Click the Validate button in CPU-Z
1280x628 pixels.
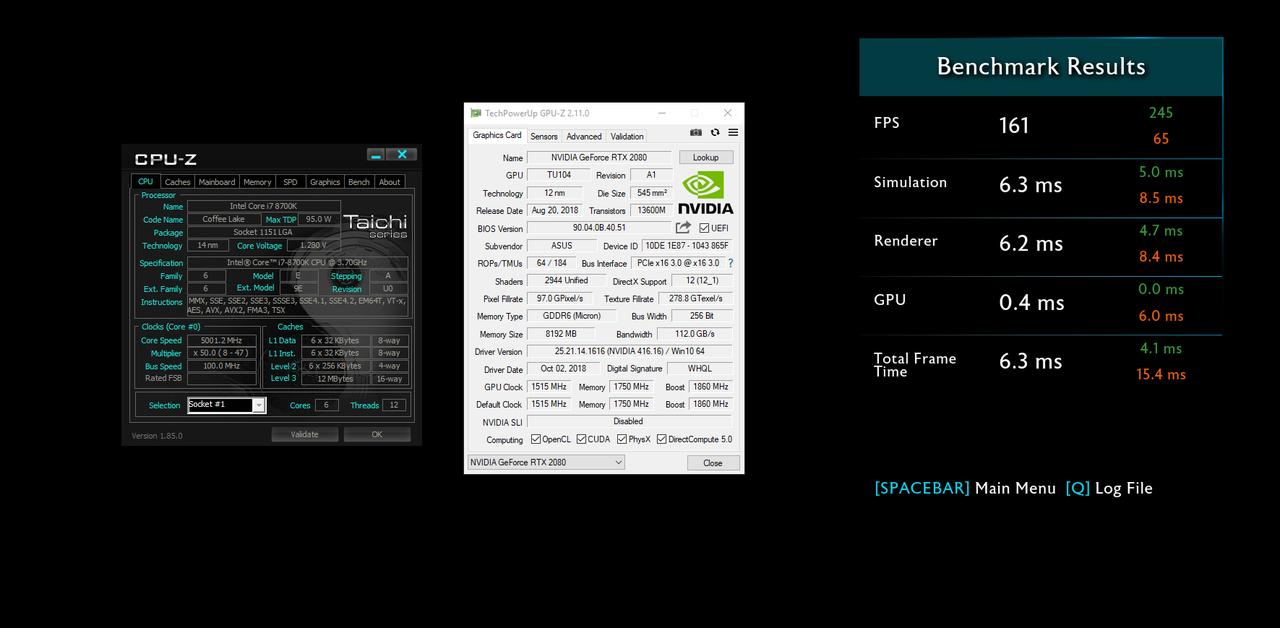305,434
